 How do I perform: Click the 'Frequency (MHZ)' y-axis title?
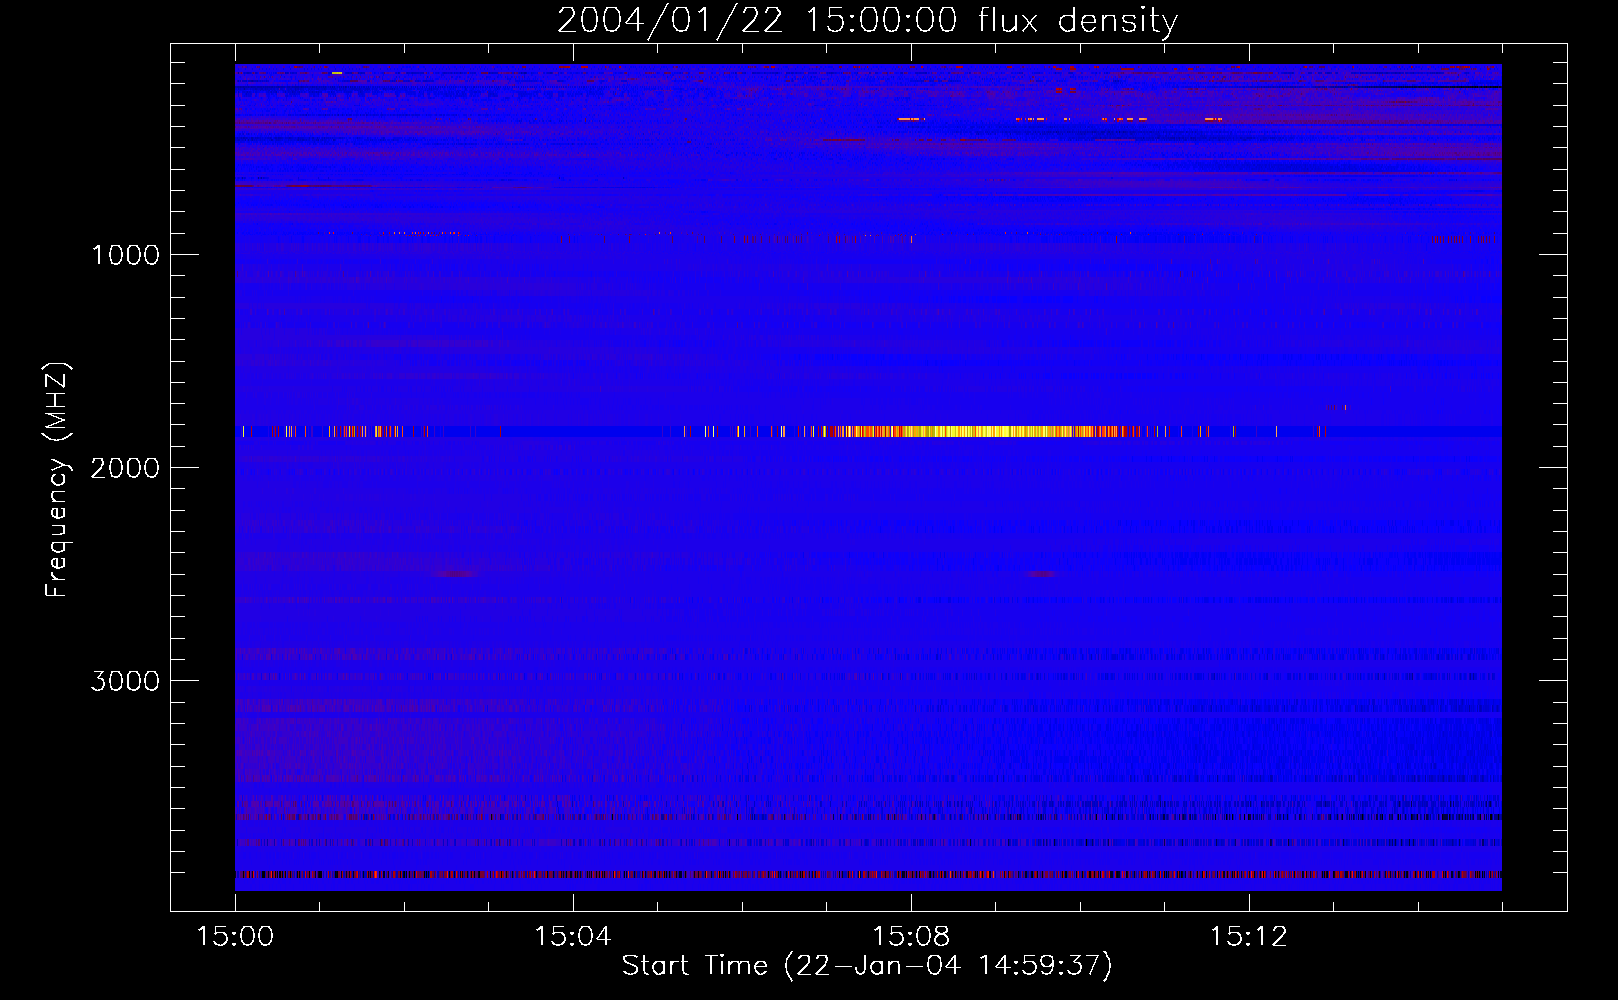click(57, 480)
